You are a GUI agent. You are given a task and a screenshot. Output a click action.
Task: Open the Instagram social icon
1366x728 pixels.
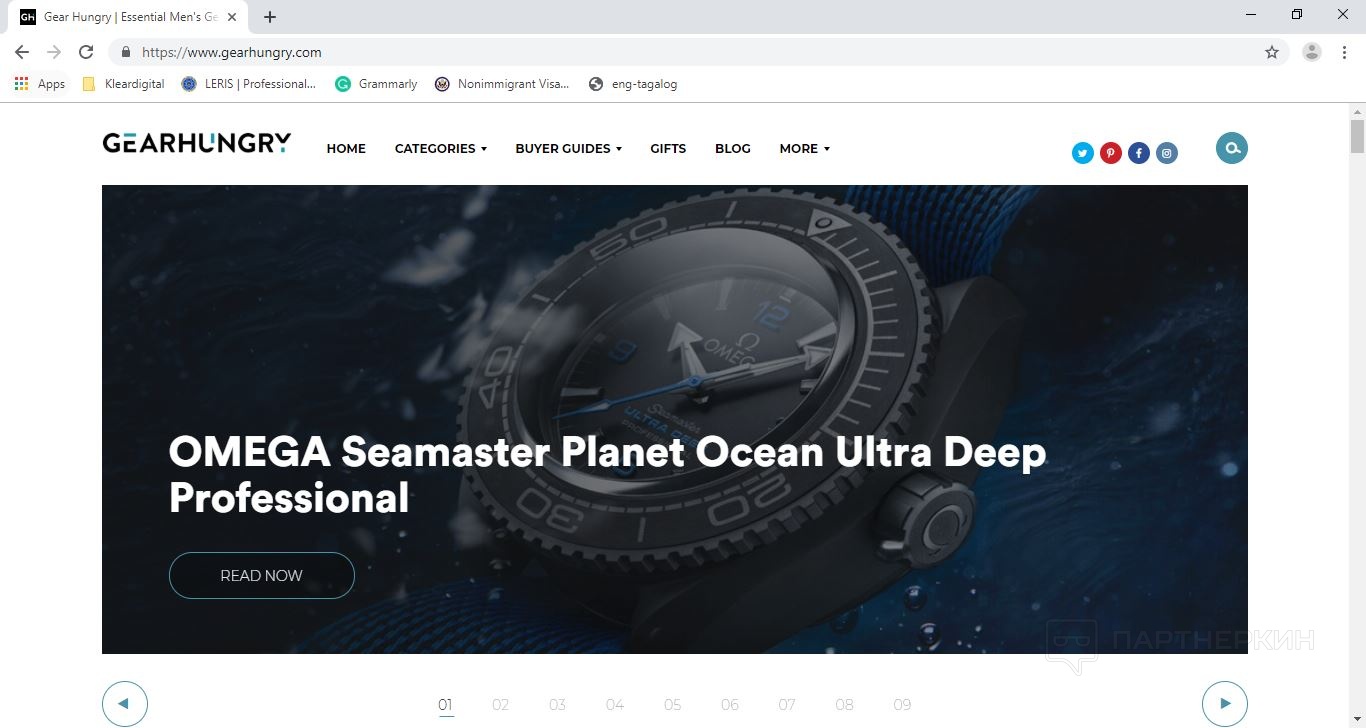pos(1167,153)
